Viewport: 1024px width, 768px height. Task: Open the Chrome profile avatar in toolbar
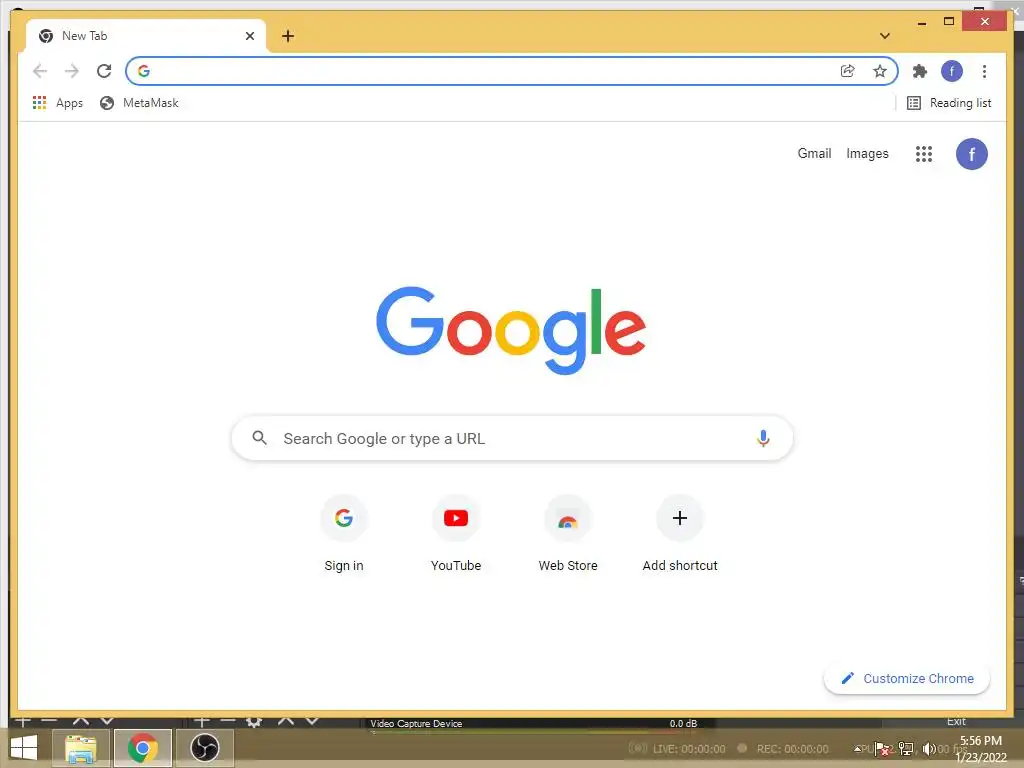point(952,71)
